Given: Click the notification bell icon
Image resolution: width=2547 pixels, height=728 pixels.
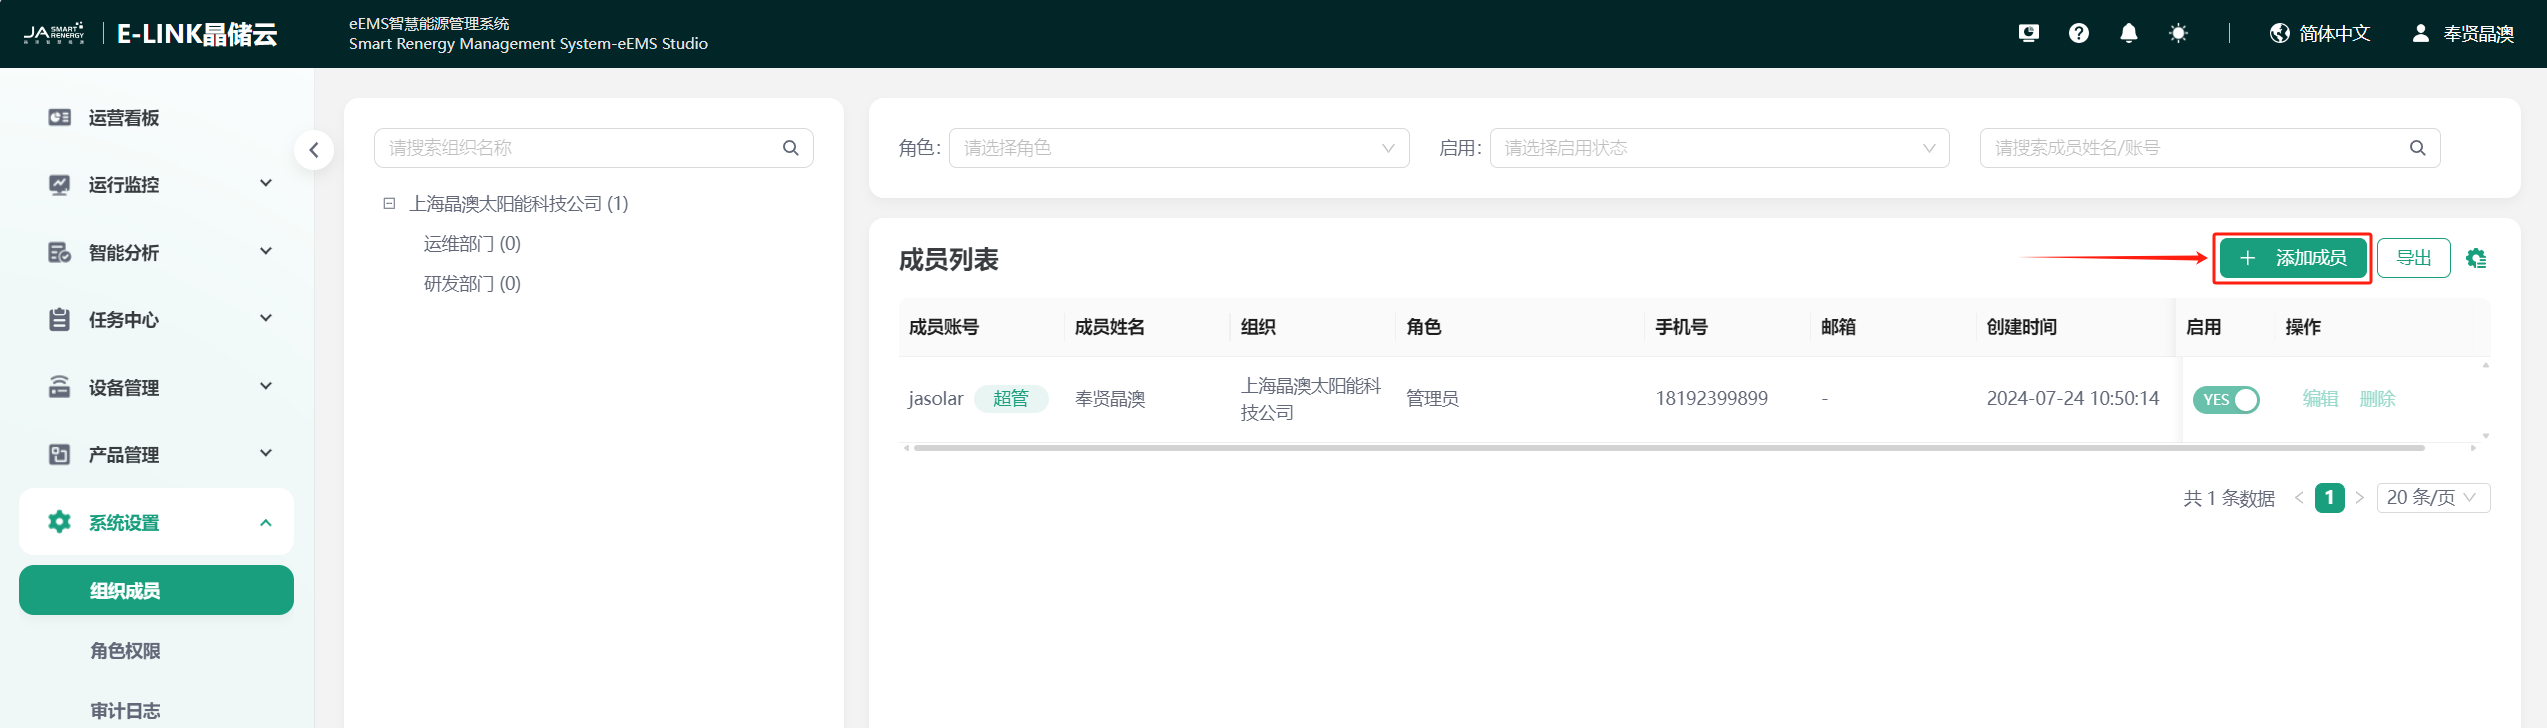Looking at the screenshot, I should pos(2129,34).
